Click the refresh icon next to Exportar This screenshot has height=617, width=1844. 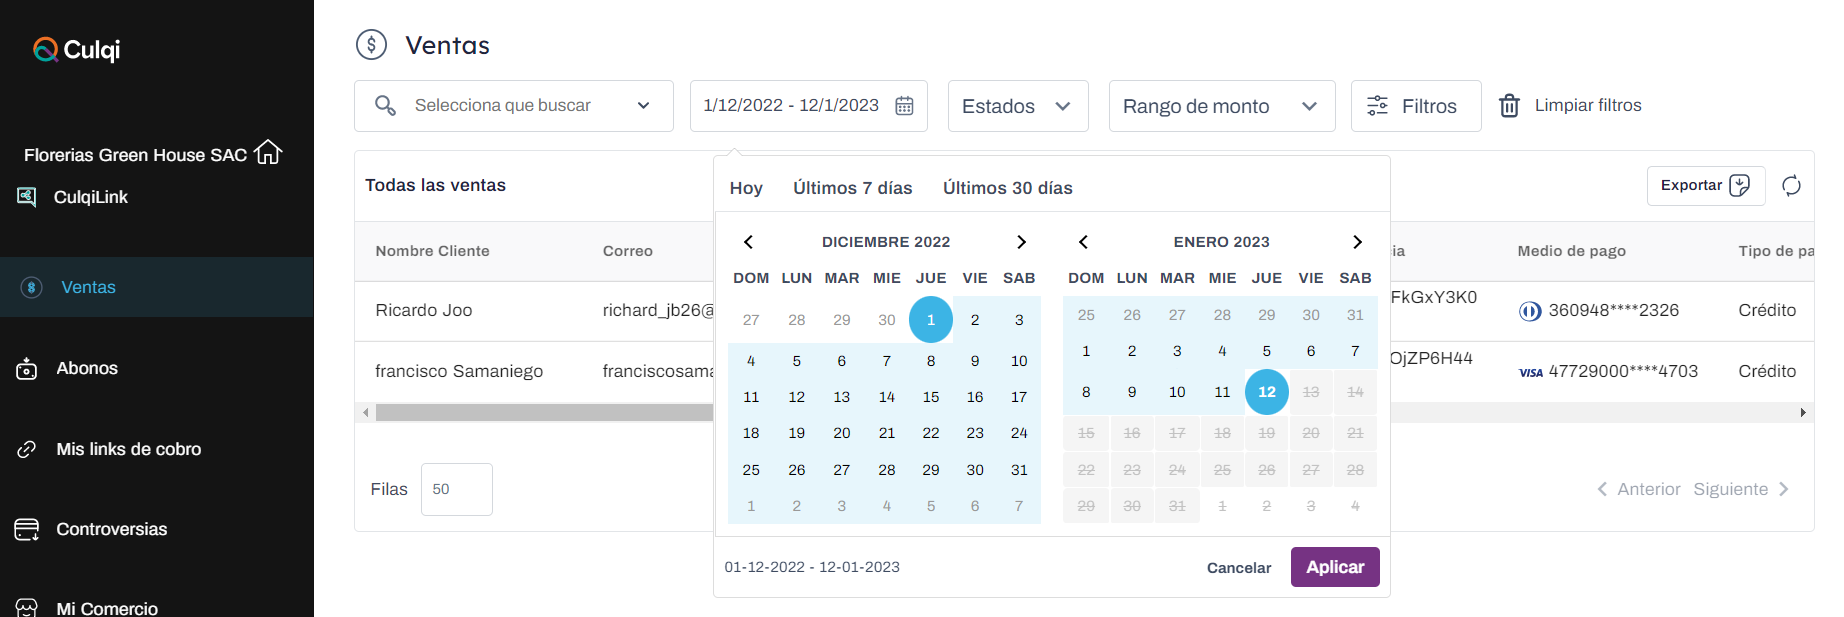click(1791, 185)
